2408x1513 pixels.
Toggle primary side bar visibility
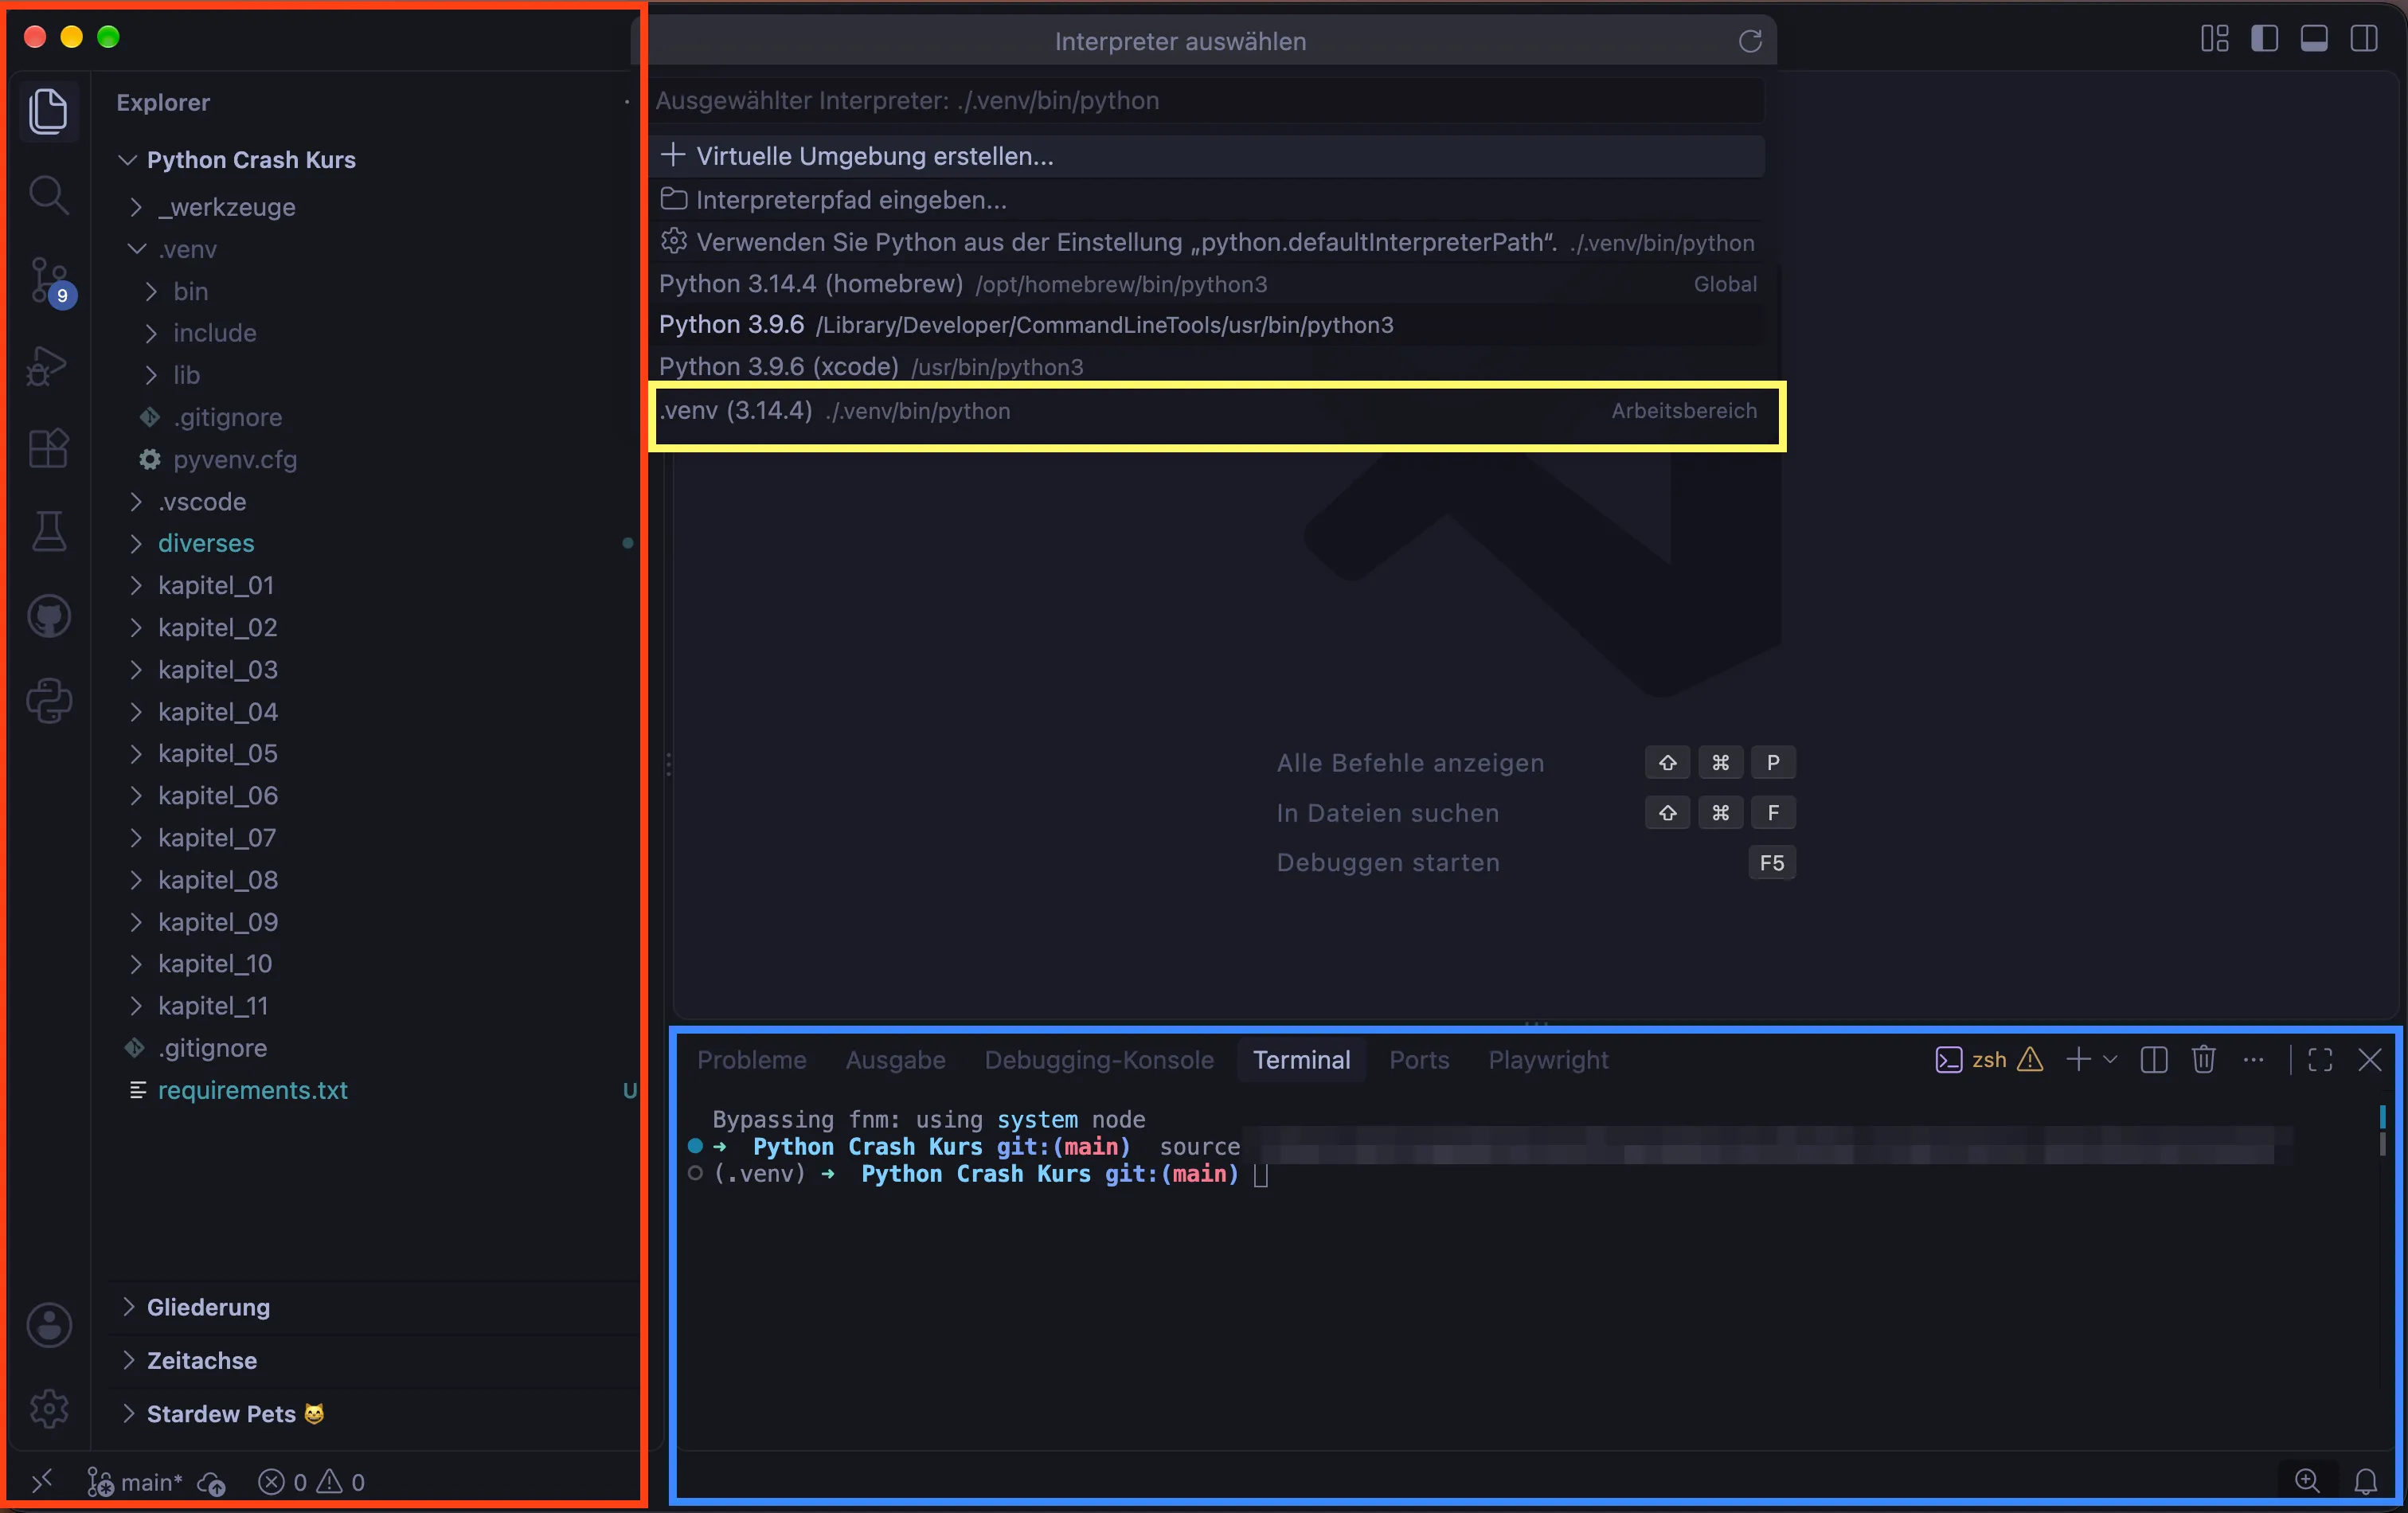click(x=2264, y=39)
